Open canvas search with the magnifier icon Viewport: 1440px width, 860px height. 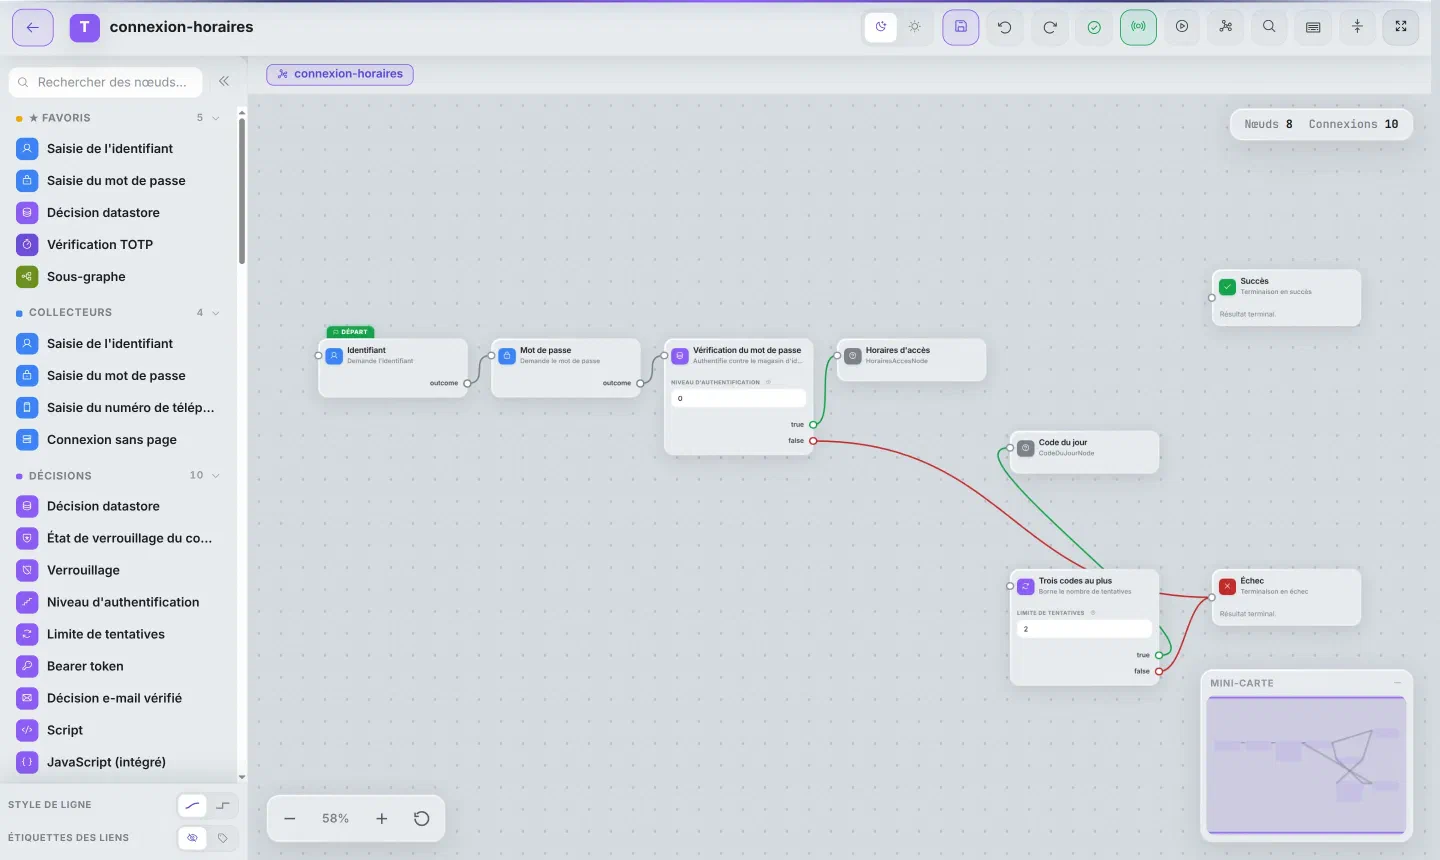tap(1269, 27)
